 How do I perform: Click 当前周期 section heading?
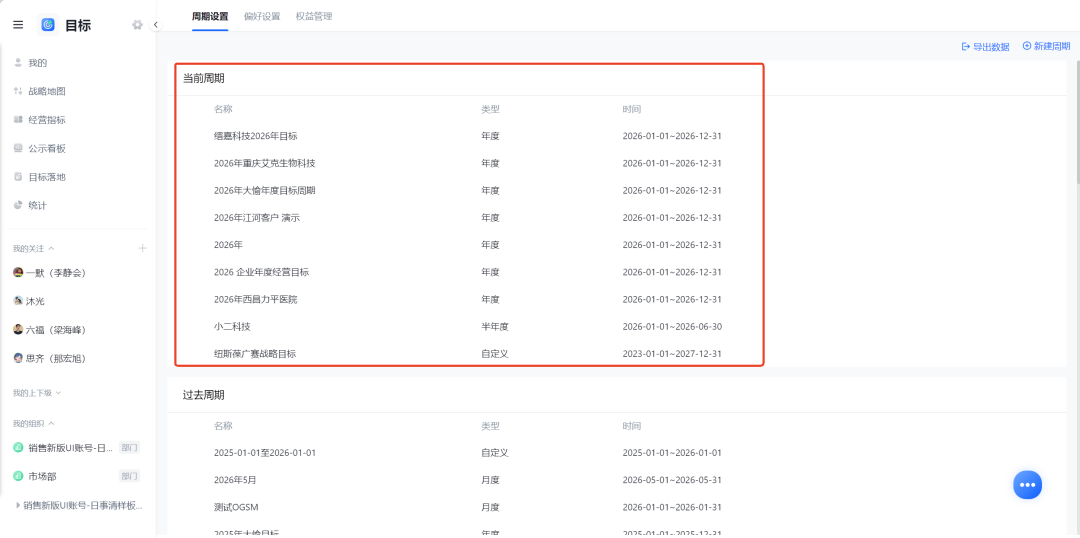point(203,79)
